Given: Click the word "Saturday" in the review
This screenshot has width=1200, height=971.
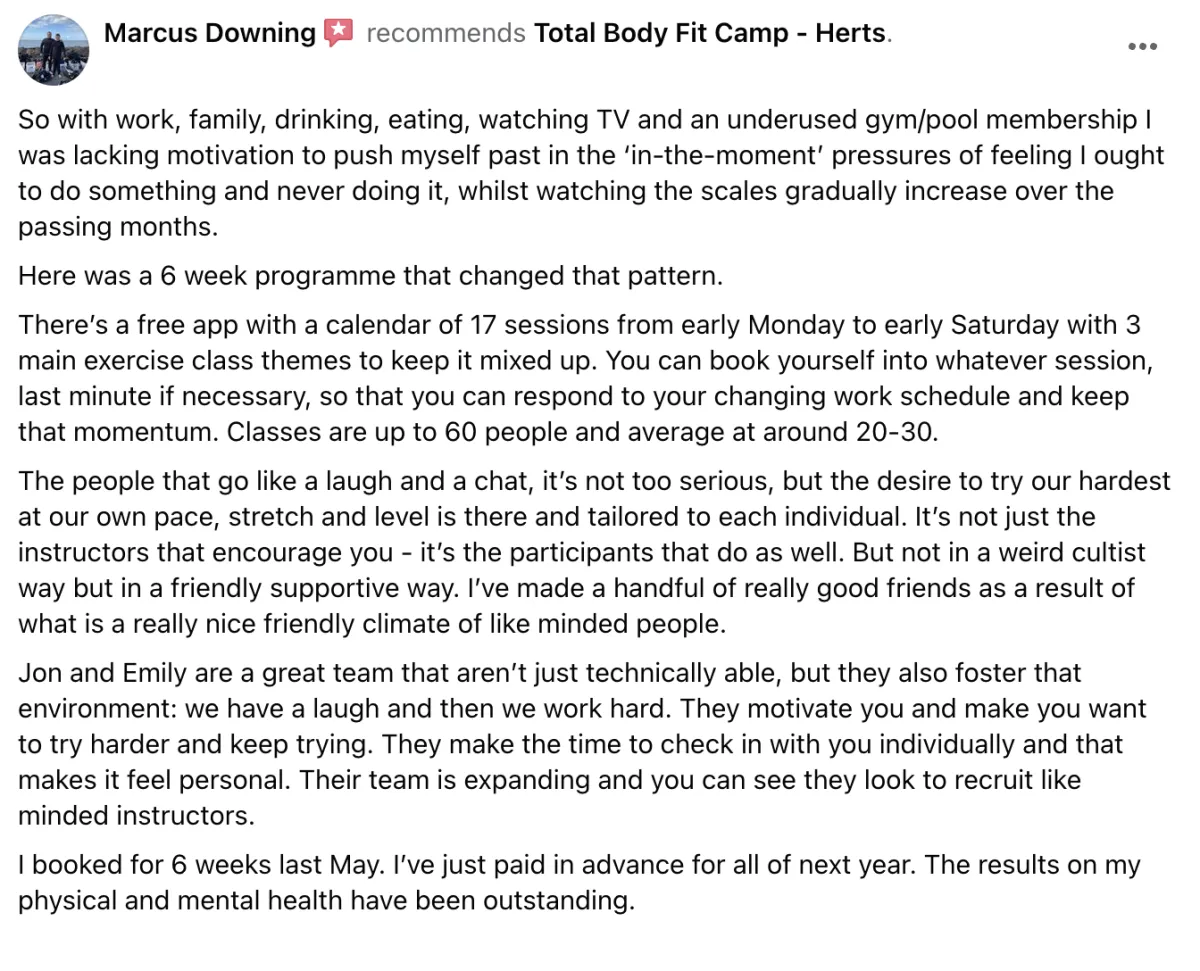Looking at the screenshot, I should pos(1011,326).
